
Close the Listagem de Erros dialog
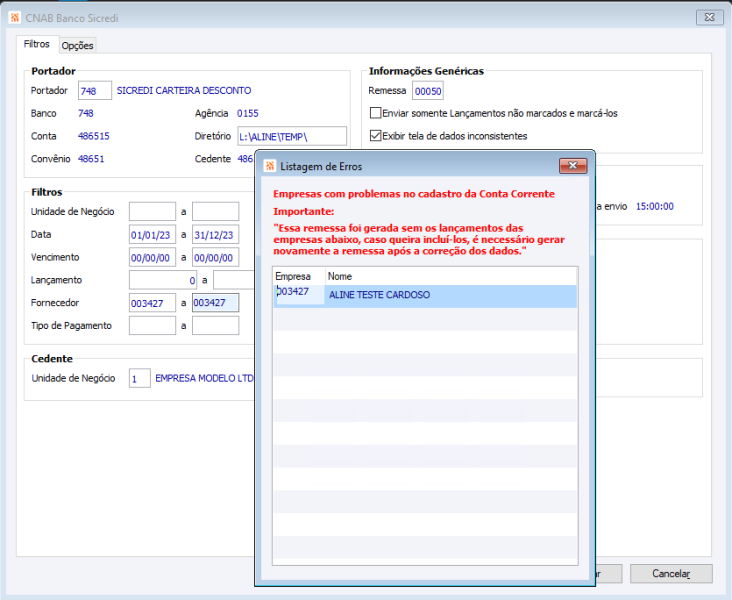[572, 165]
